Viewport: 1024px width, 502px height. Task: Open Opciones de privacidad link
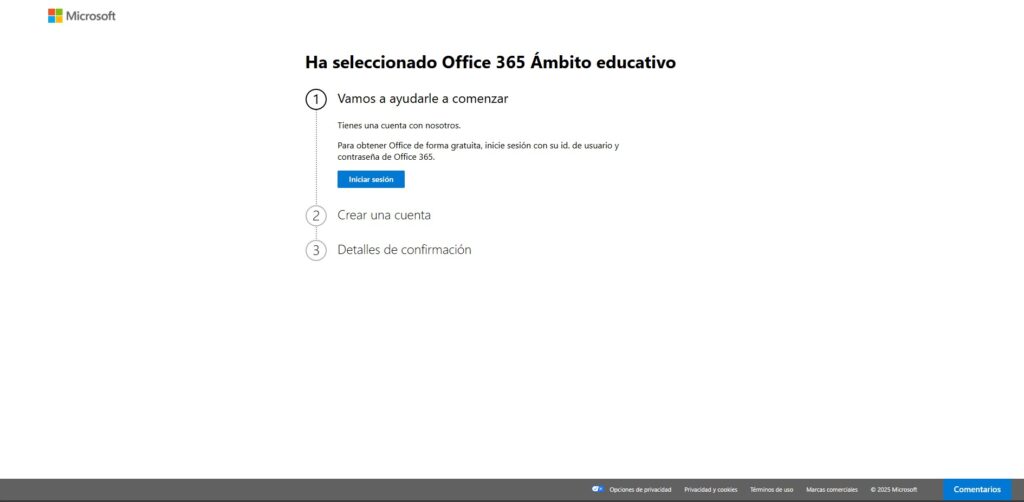pos(640,490)
